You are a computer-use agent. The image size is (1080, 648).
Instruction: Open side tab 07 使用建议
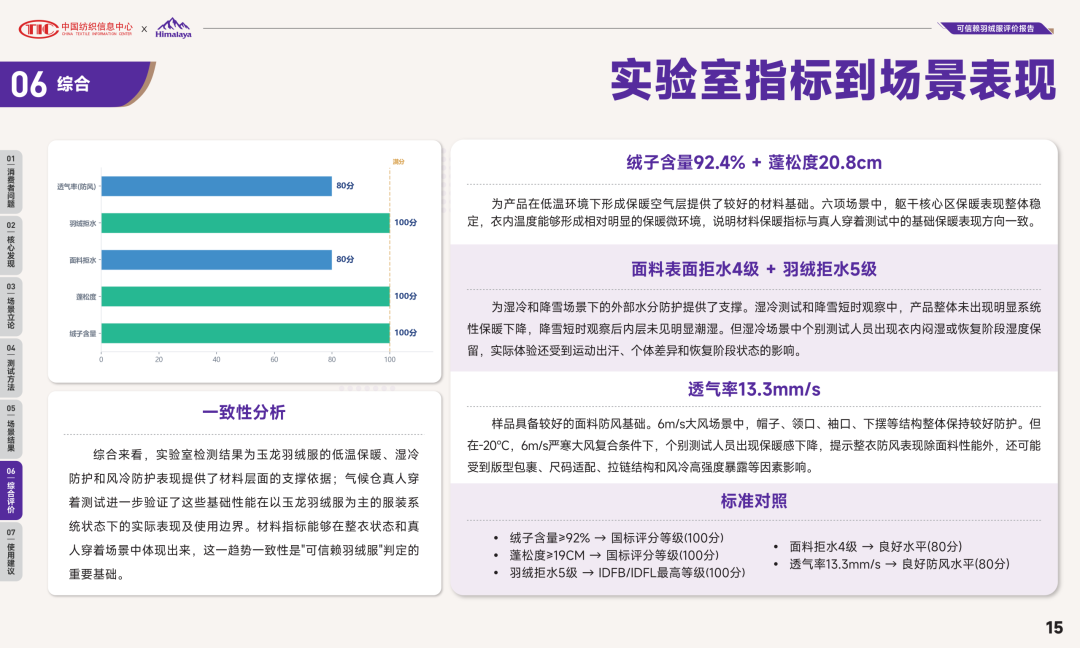pyautogui.click(x=11, y=552)
